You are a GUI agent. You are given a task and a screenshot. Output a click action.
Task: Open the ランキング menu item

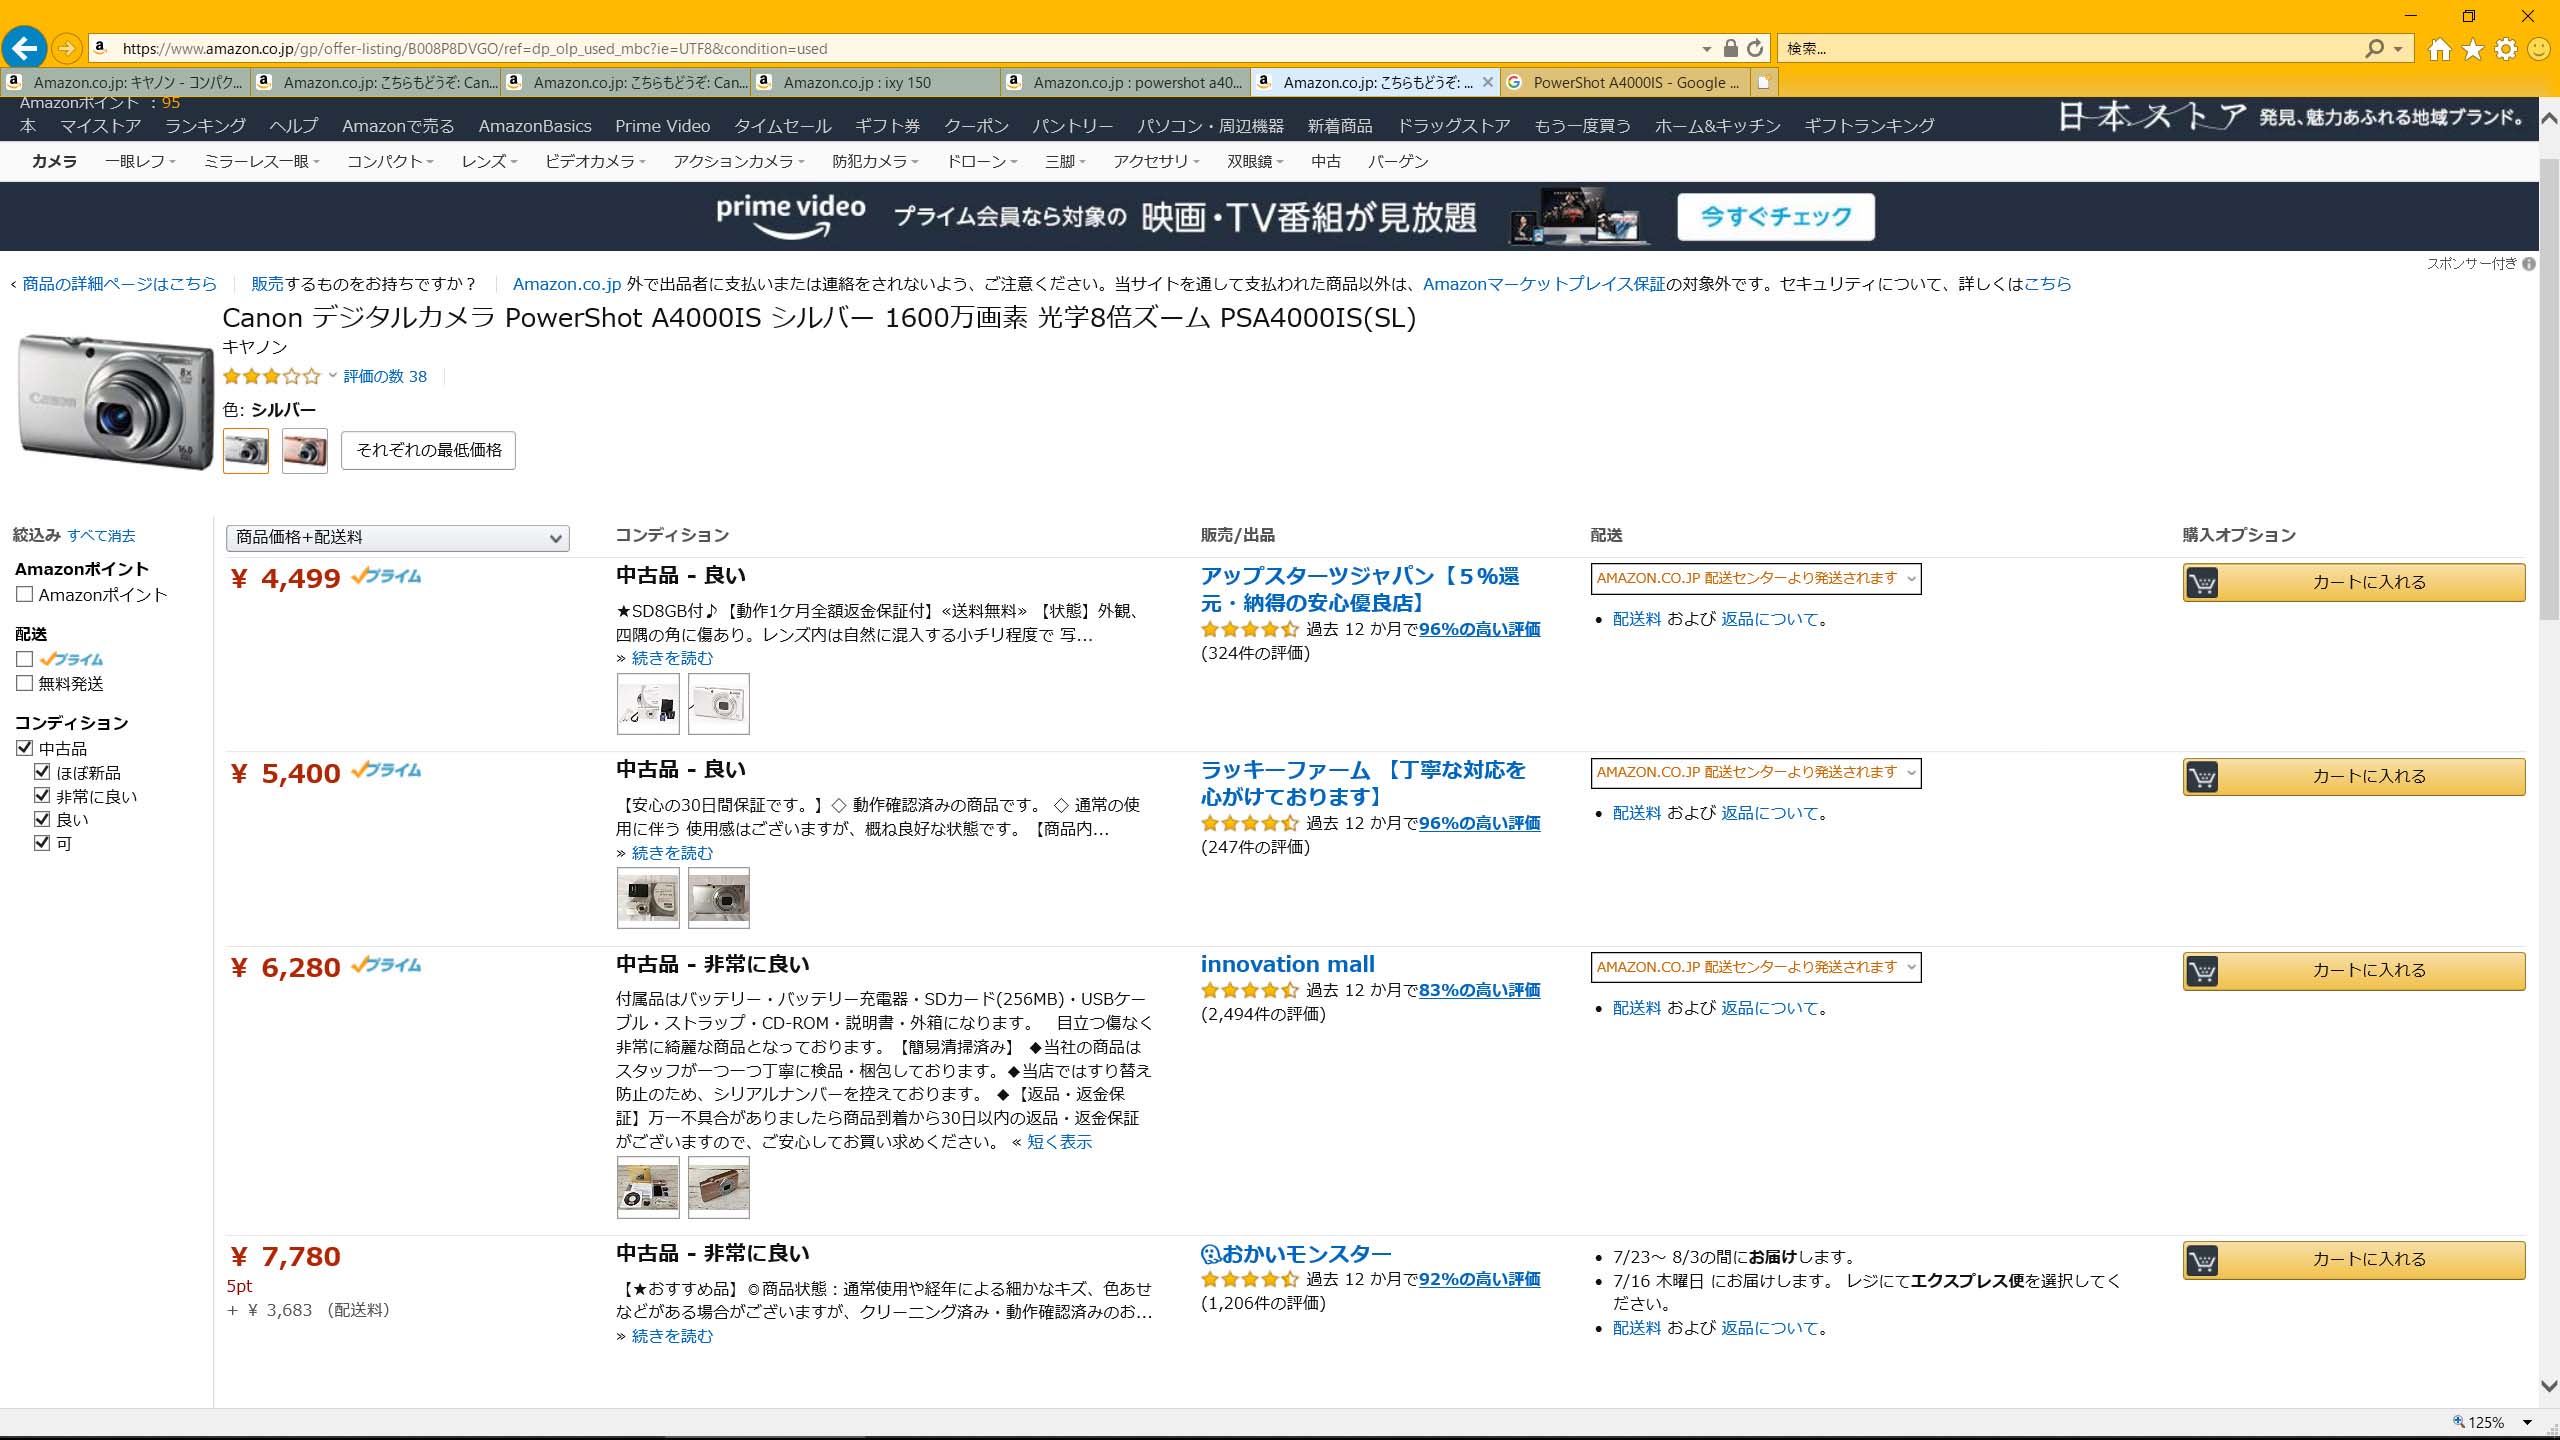pyautogui.click(x=205, y=126)
